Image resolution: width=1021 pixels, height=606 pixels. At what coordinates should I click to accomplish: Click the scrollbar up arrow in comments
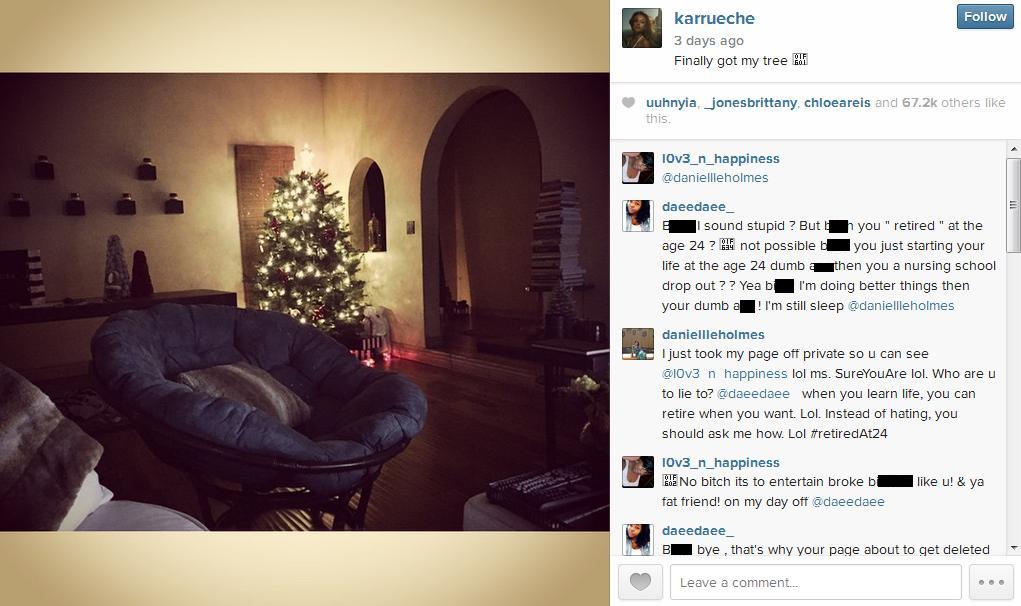point(1013,150)
